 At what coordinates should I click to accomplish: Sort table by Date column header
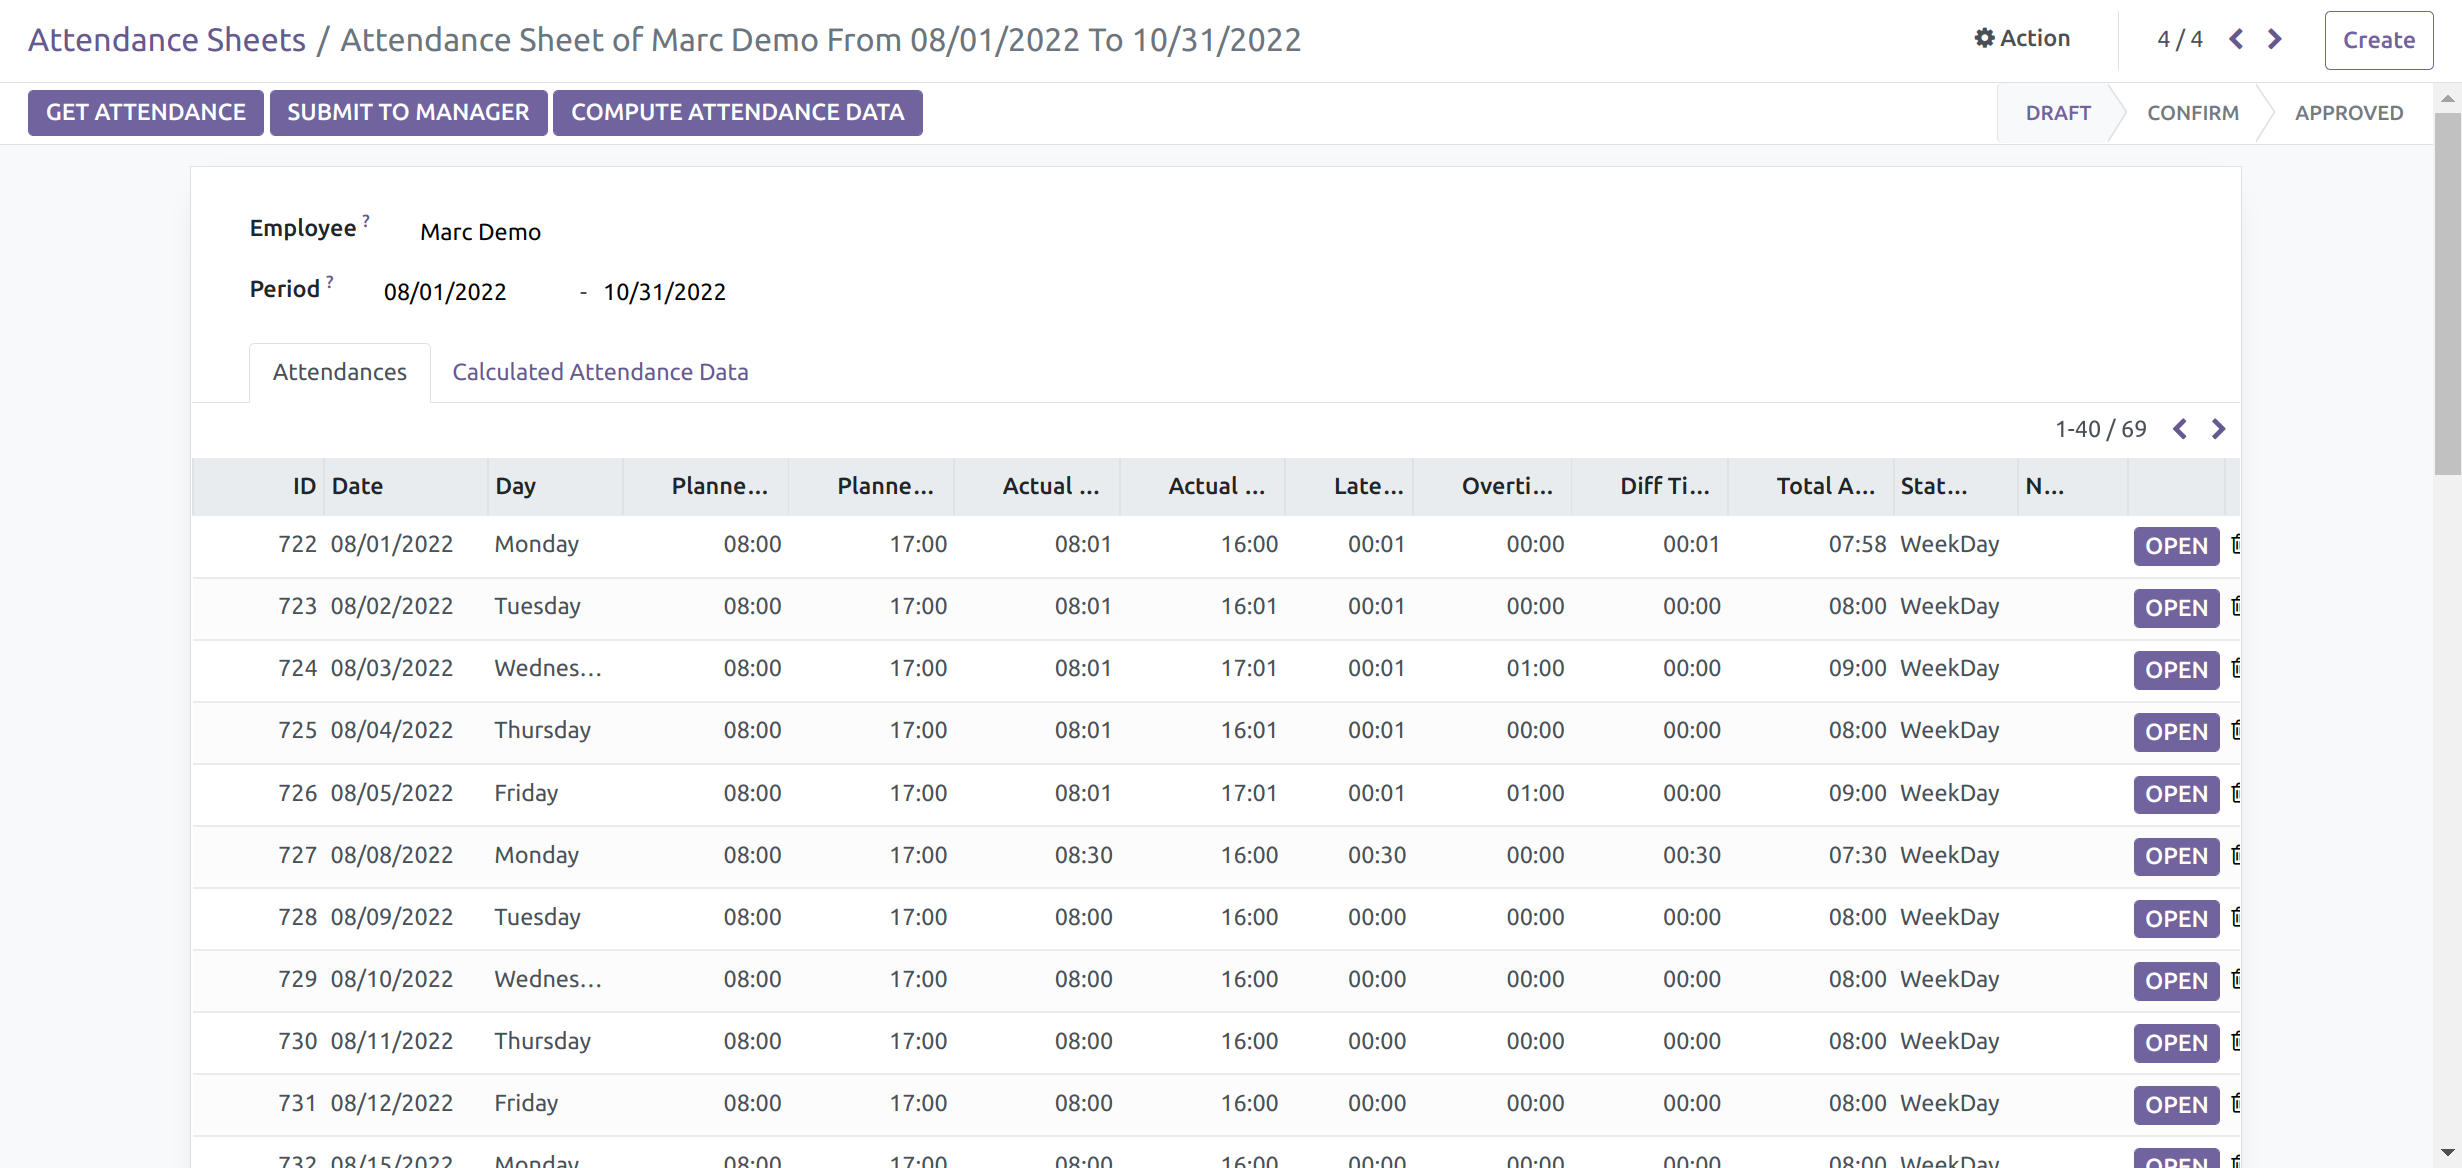point(357,486)
